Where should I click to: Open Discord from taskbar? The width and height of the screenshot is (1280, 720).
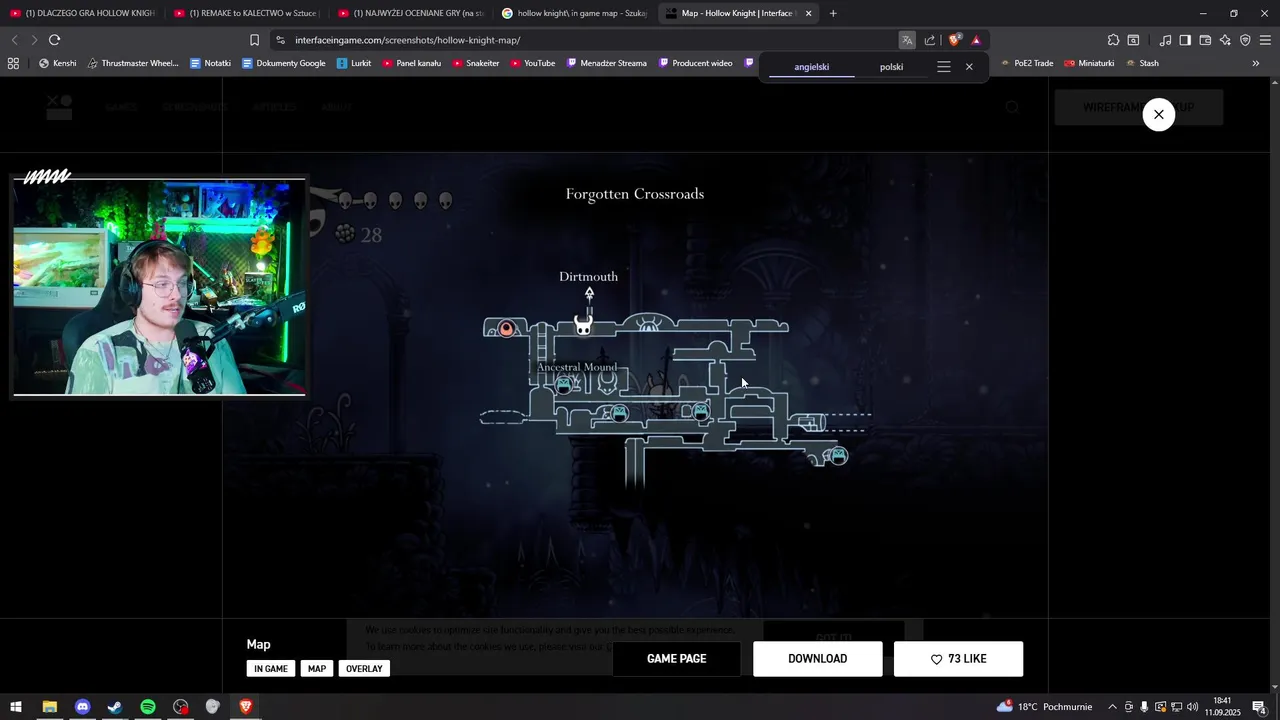click(82, 707)
